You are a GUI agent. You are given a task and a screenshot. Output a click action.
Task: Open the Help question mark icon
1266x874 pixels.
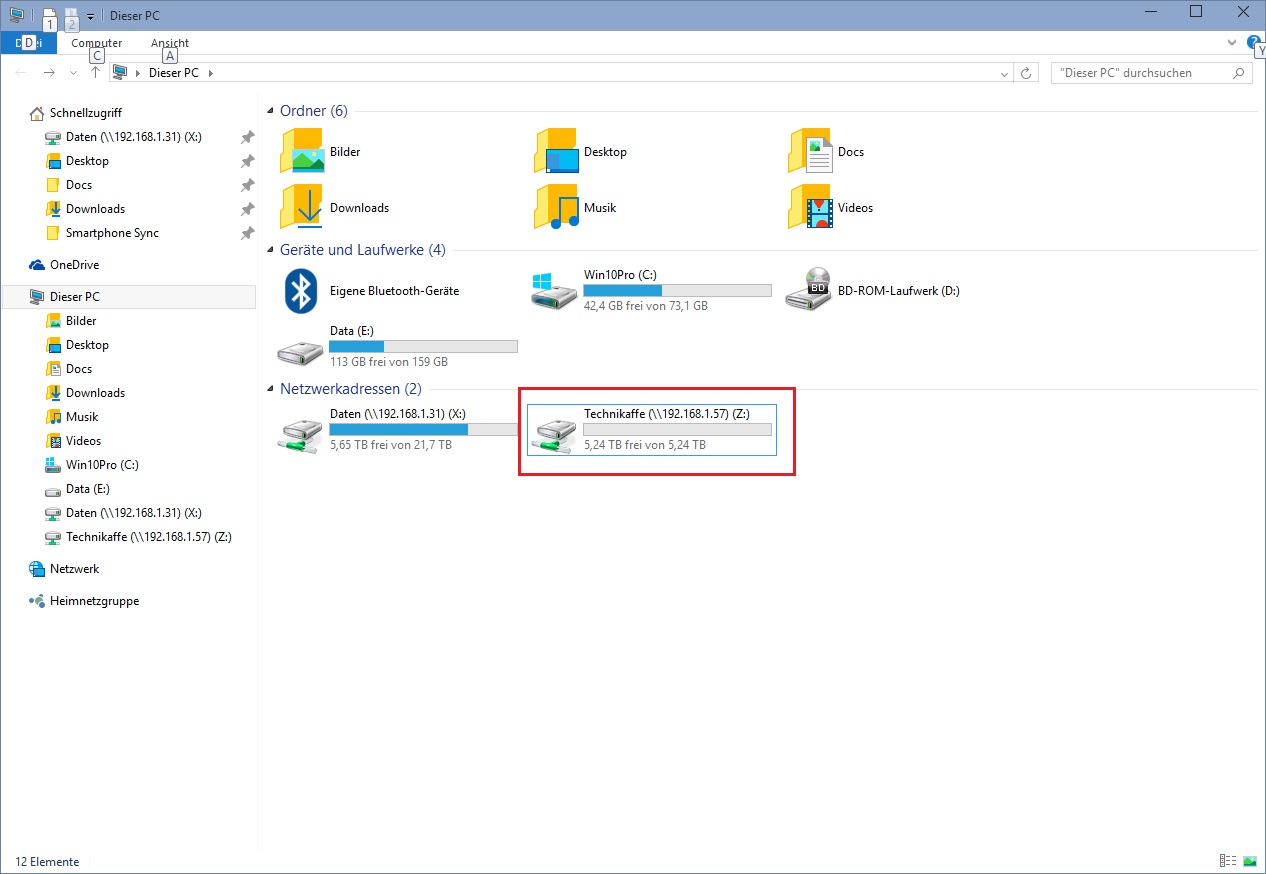(1255, 43)
